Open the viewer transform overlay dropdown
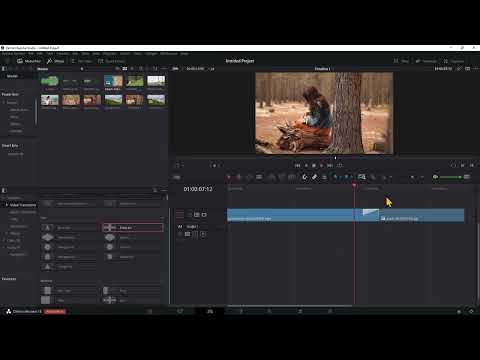This screenshot has width=480, height=360. click(x=179, y=165)
